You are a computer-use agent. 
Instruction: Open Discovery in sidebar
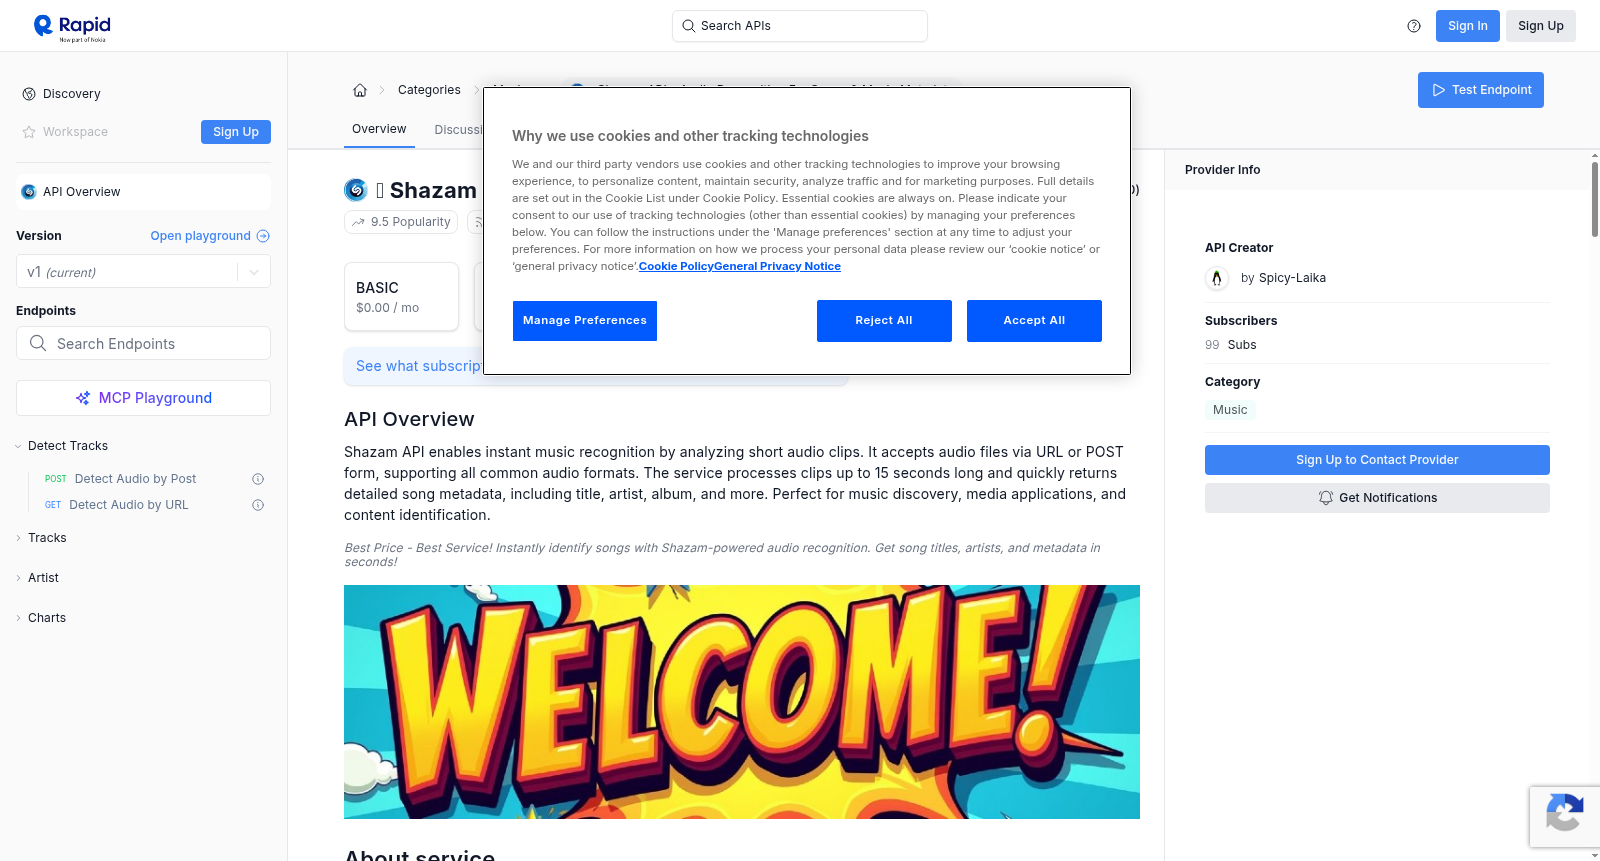tap(72, 94)
